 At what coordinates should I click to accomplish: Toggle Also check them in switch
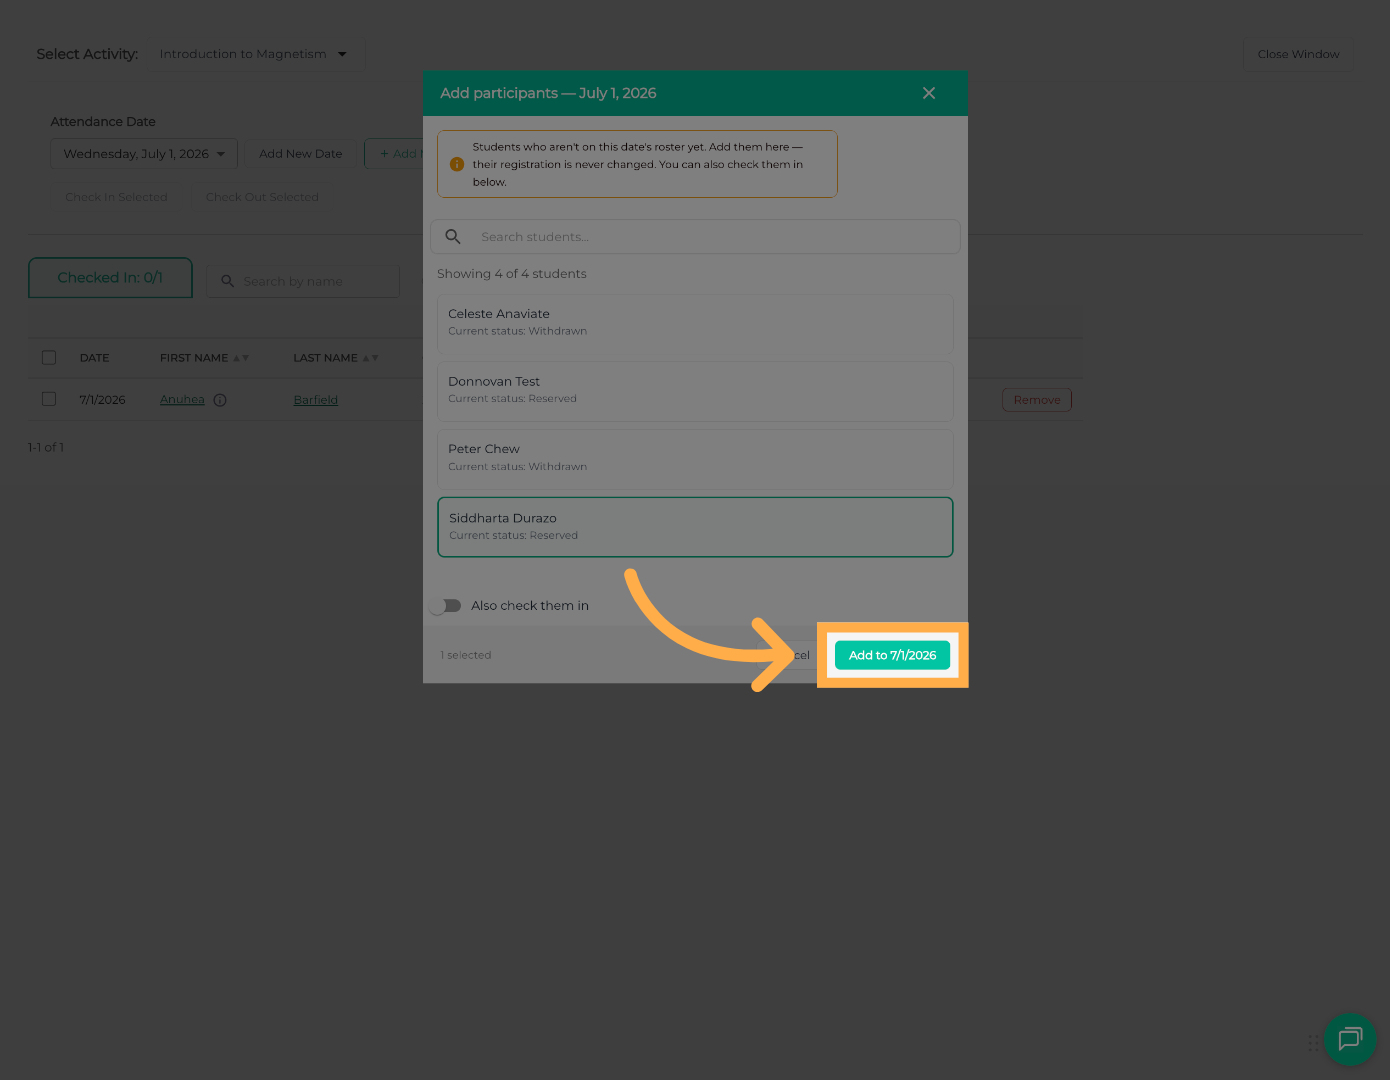(446, 606)
